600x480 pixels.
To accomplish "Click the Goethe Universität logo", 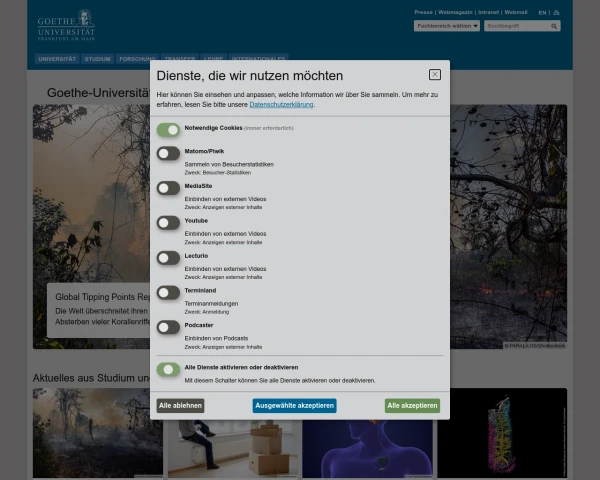I will pos(66,25).
